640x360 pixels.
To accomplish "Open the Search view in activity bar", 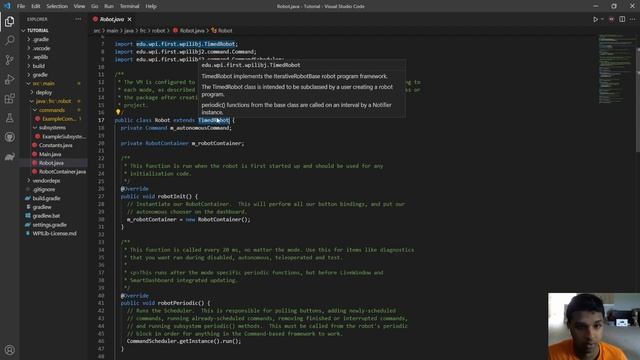I will [x=9, y=40].
